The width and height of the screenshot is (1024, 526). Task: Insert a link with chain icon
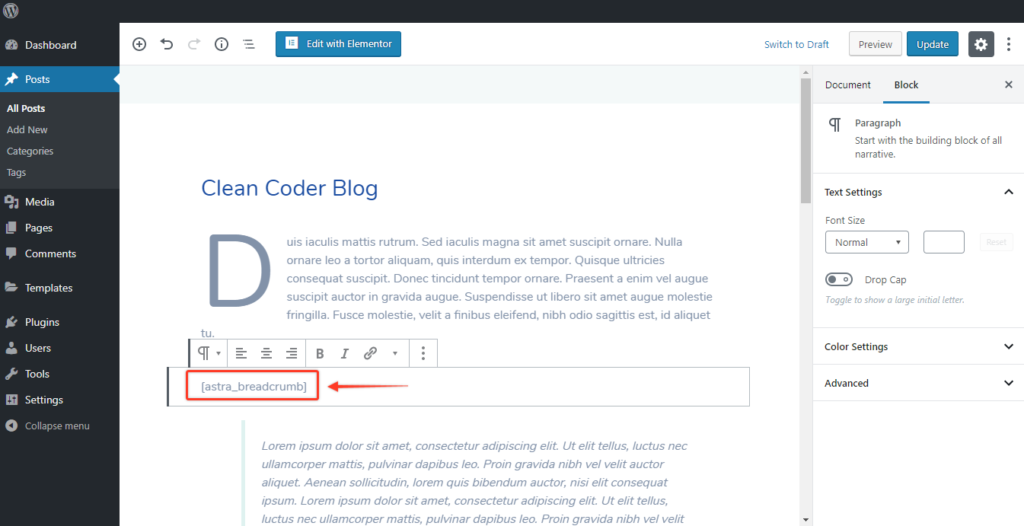pos(370,353)
